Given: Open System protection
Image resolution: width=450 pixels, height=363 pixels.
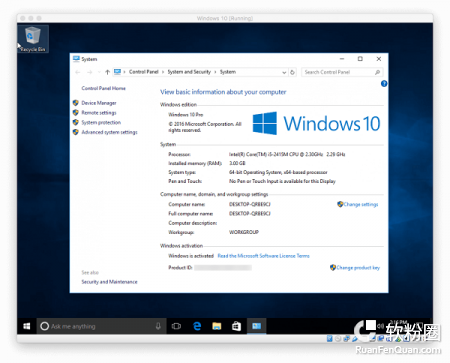Looking at the screenshot, I should click(101, 122).
